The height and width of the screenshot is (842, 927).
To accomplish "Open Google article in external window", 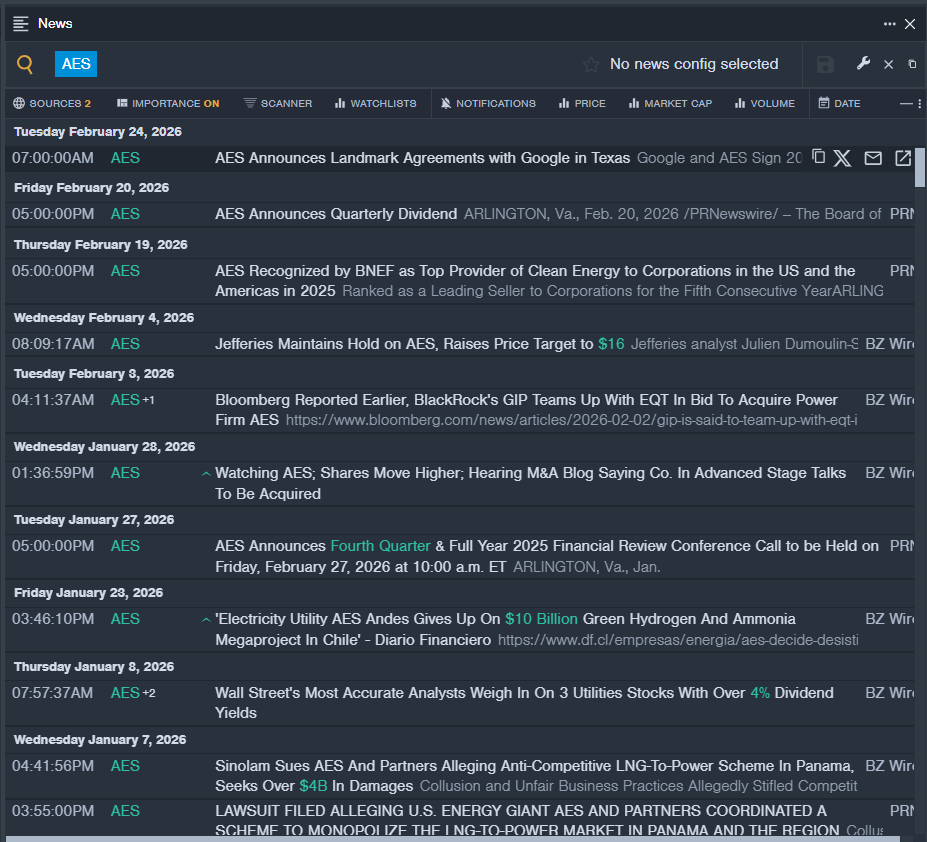I will point(902,158).
